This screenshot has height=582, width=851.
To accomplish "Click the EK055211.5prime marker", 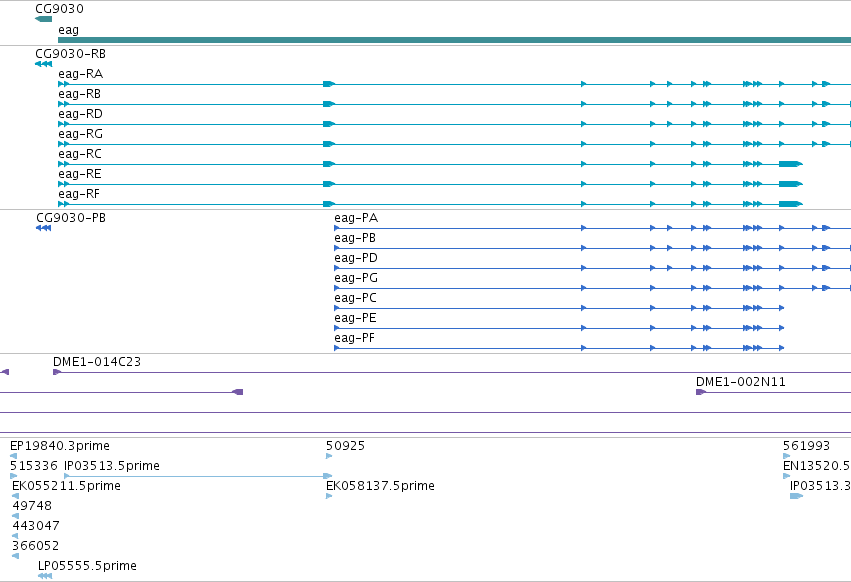I will [15, 496].
